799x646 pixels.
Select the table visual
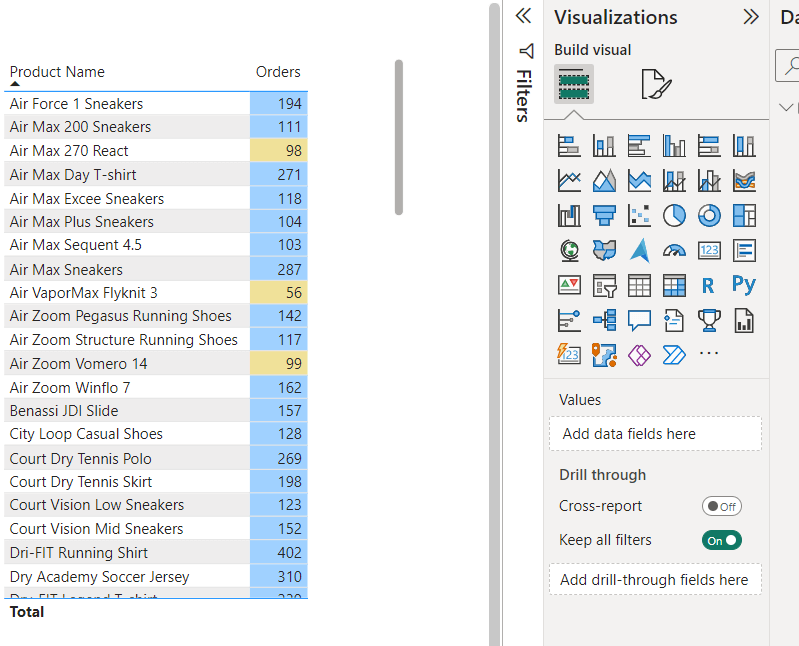click(x=639, y=285)
